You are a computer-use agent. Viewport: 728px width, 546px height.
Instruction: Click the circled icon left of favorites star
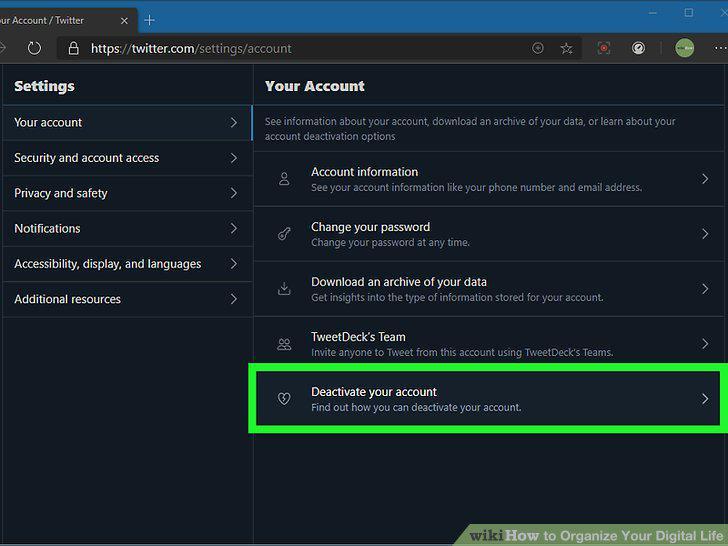point(538,48)
